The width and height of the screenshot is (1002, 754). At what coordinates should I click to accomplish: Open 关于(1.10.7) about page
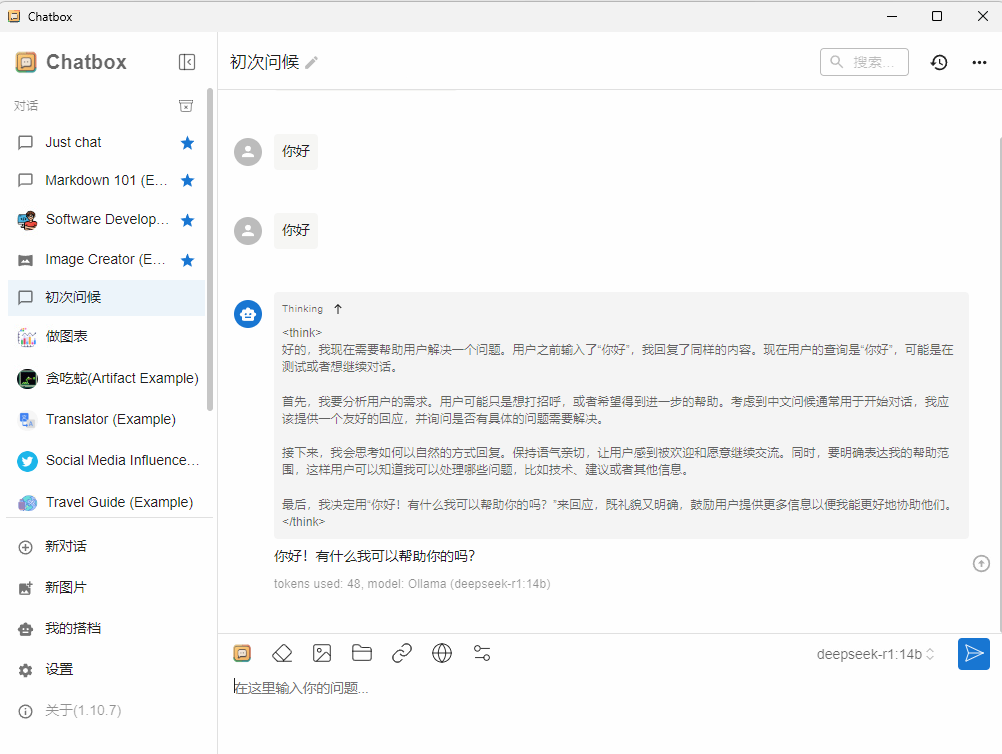(x=106, y=711)
